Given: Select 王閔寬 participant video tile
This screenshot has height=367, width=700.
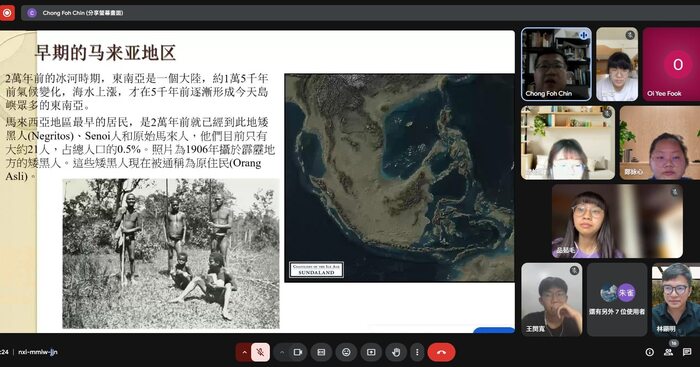Looking at the screenshot, I should [552, 300].
